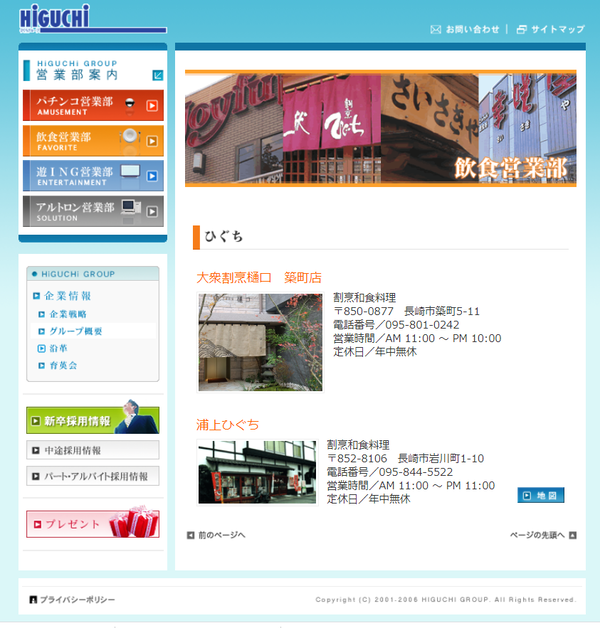Open パート・アルバイト採用情報 button
The image size is (600, 628).
[x=93, y=476]
